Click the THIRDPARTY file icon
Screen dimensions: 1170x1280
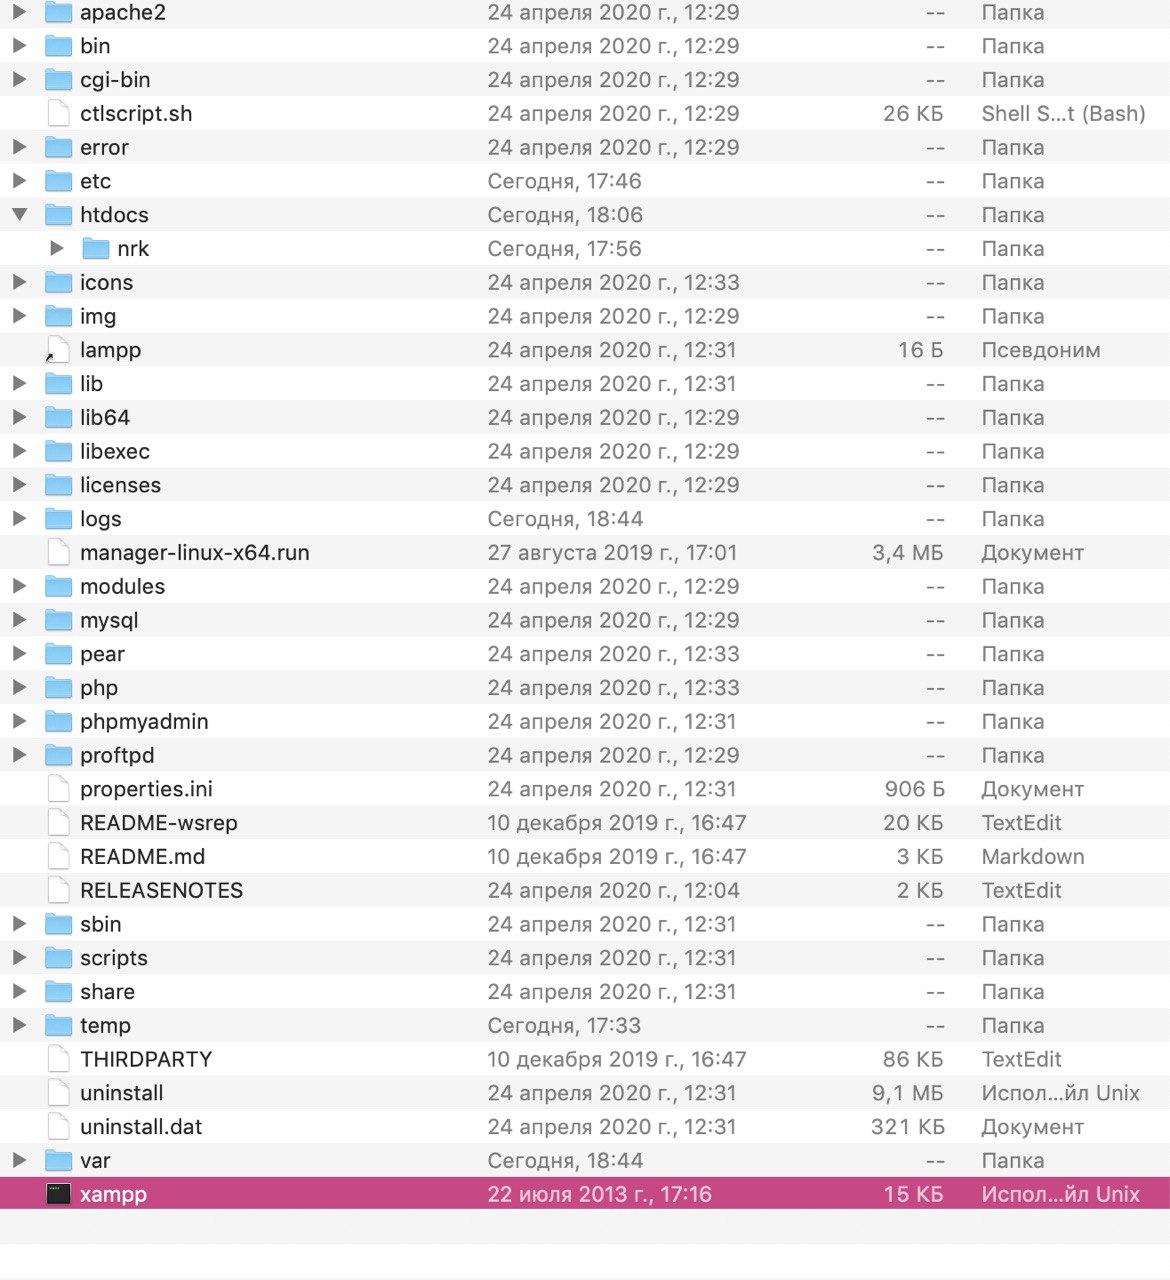(x=59, y=1059)
